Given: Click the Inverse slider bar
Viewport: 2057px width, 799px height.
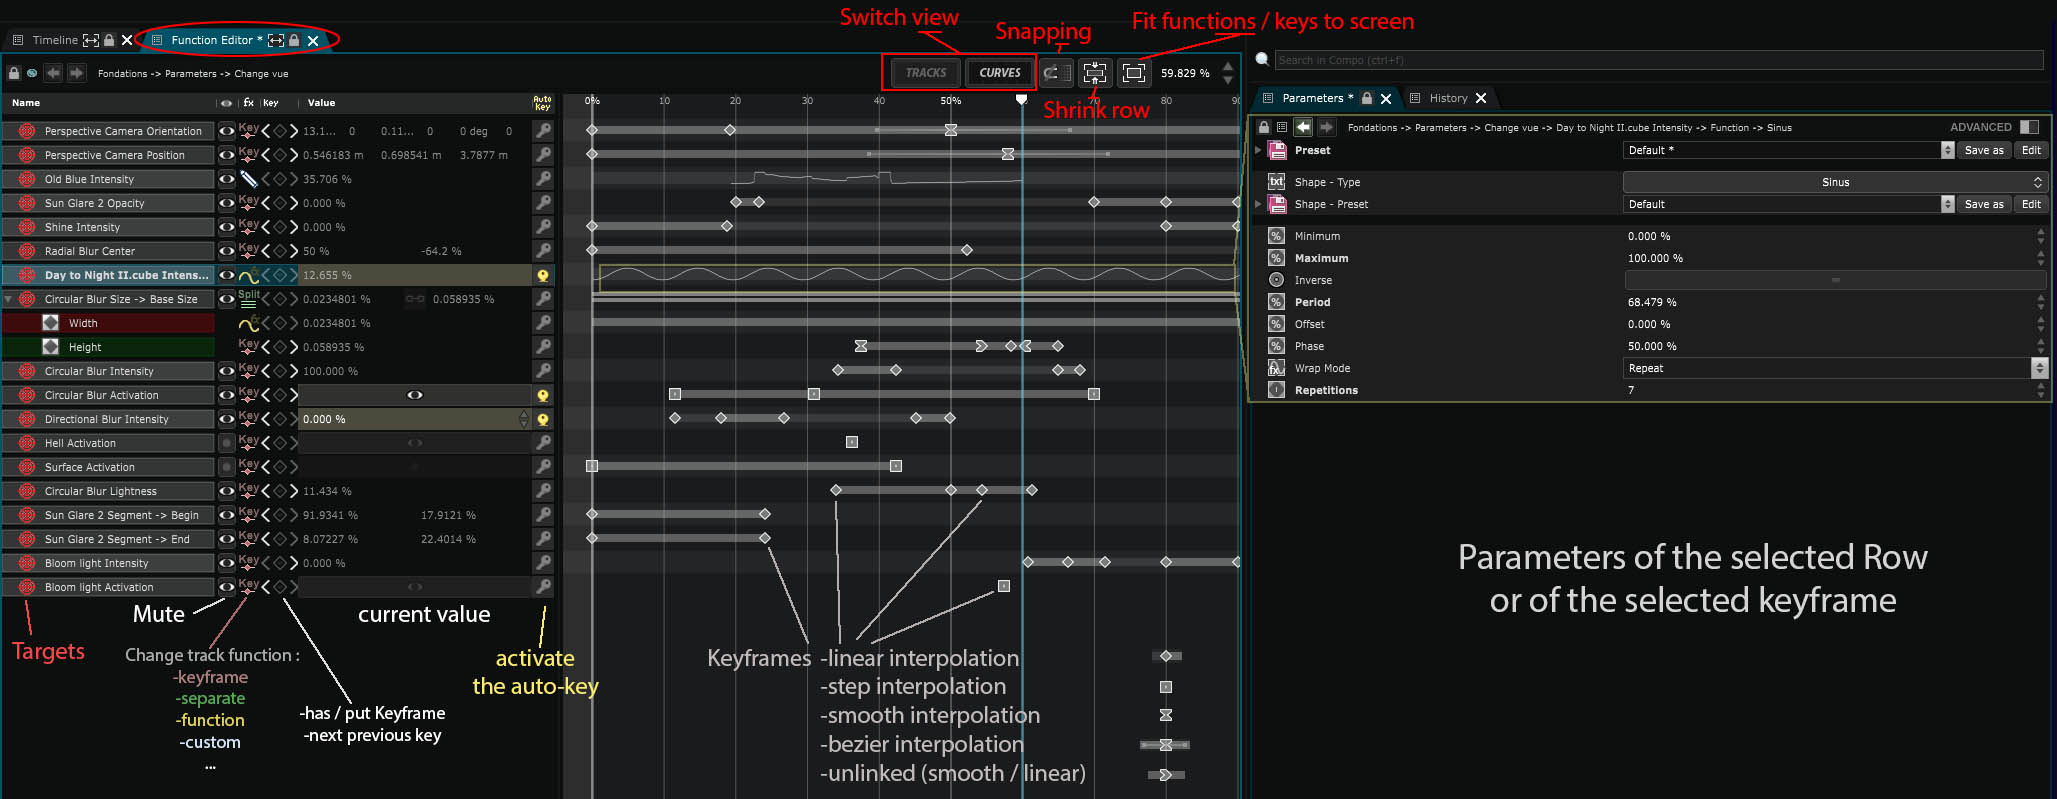Looking at the screenshot, I should (1834, 280).
